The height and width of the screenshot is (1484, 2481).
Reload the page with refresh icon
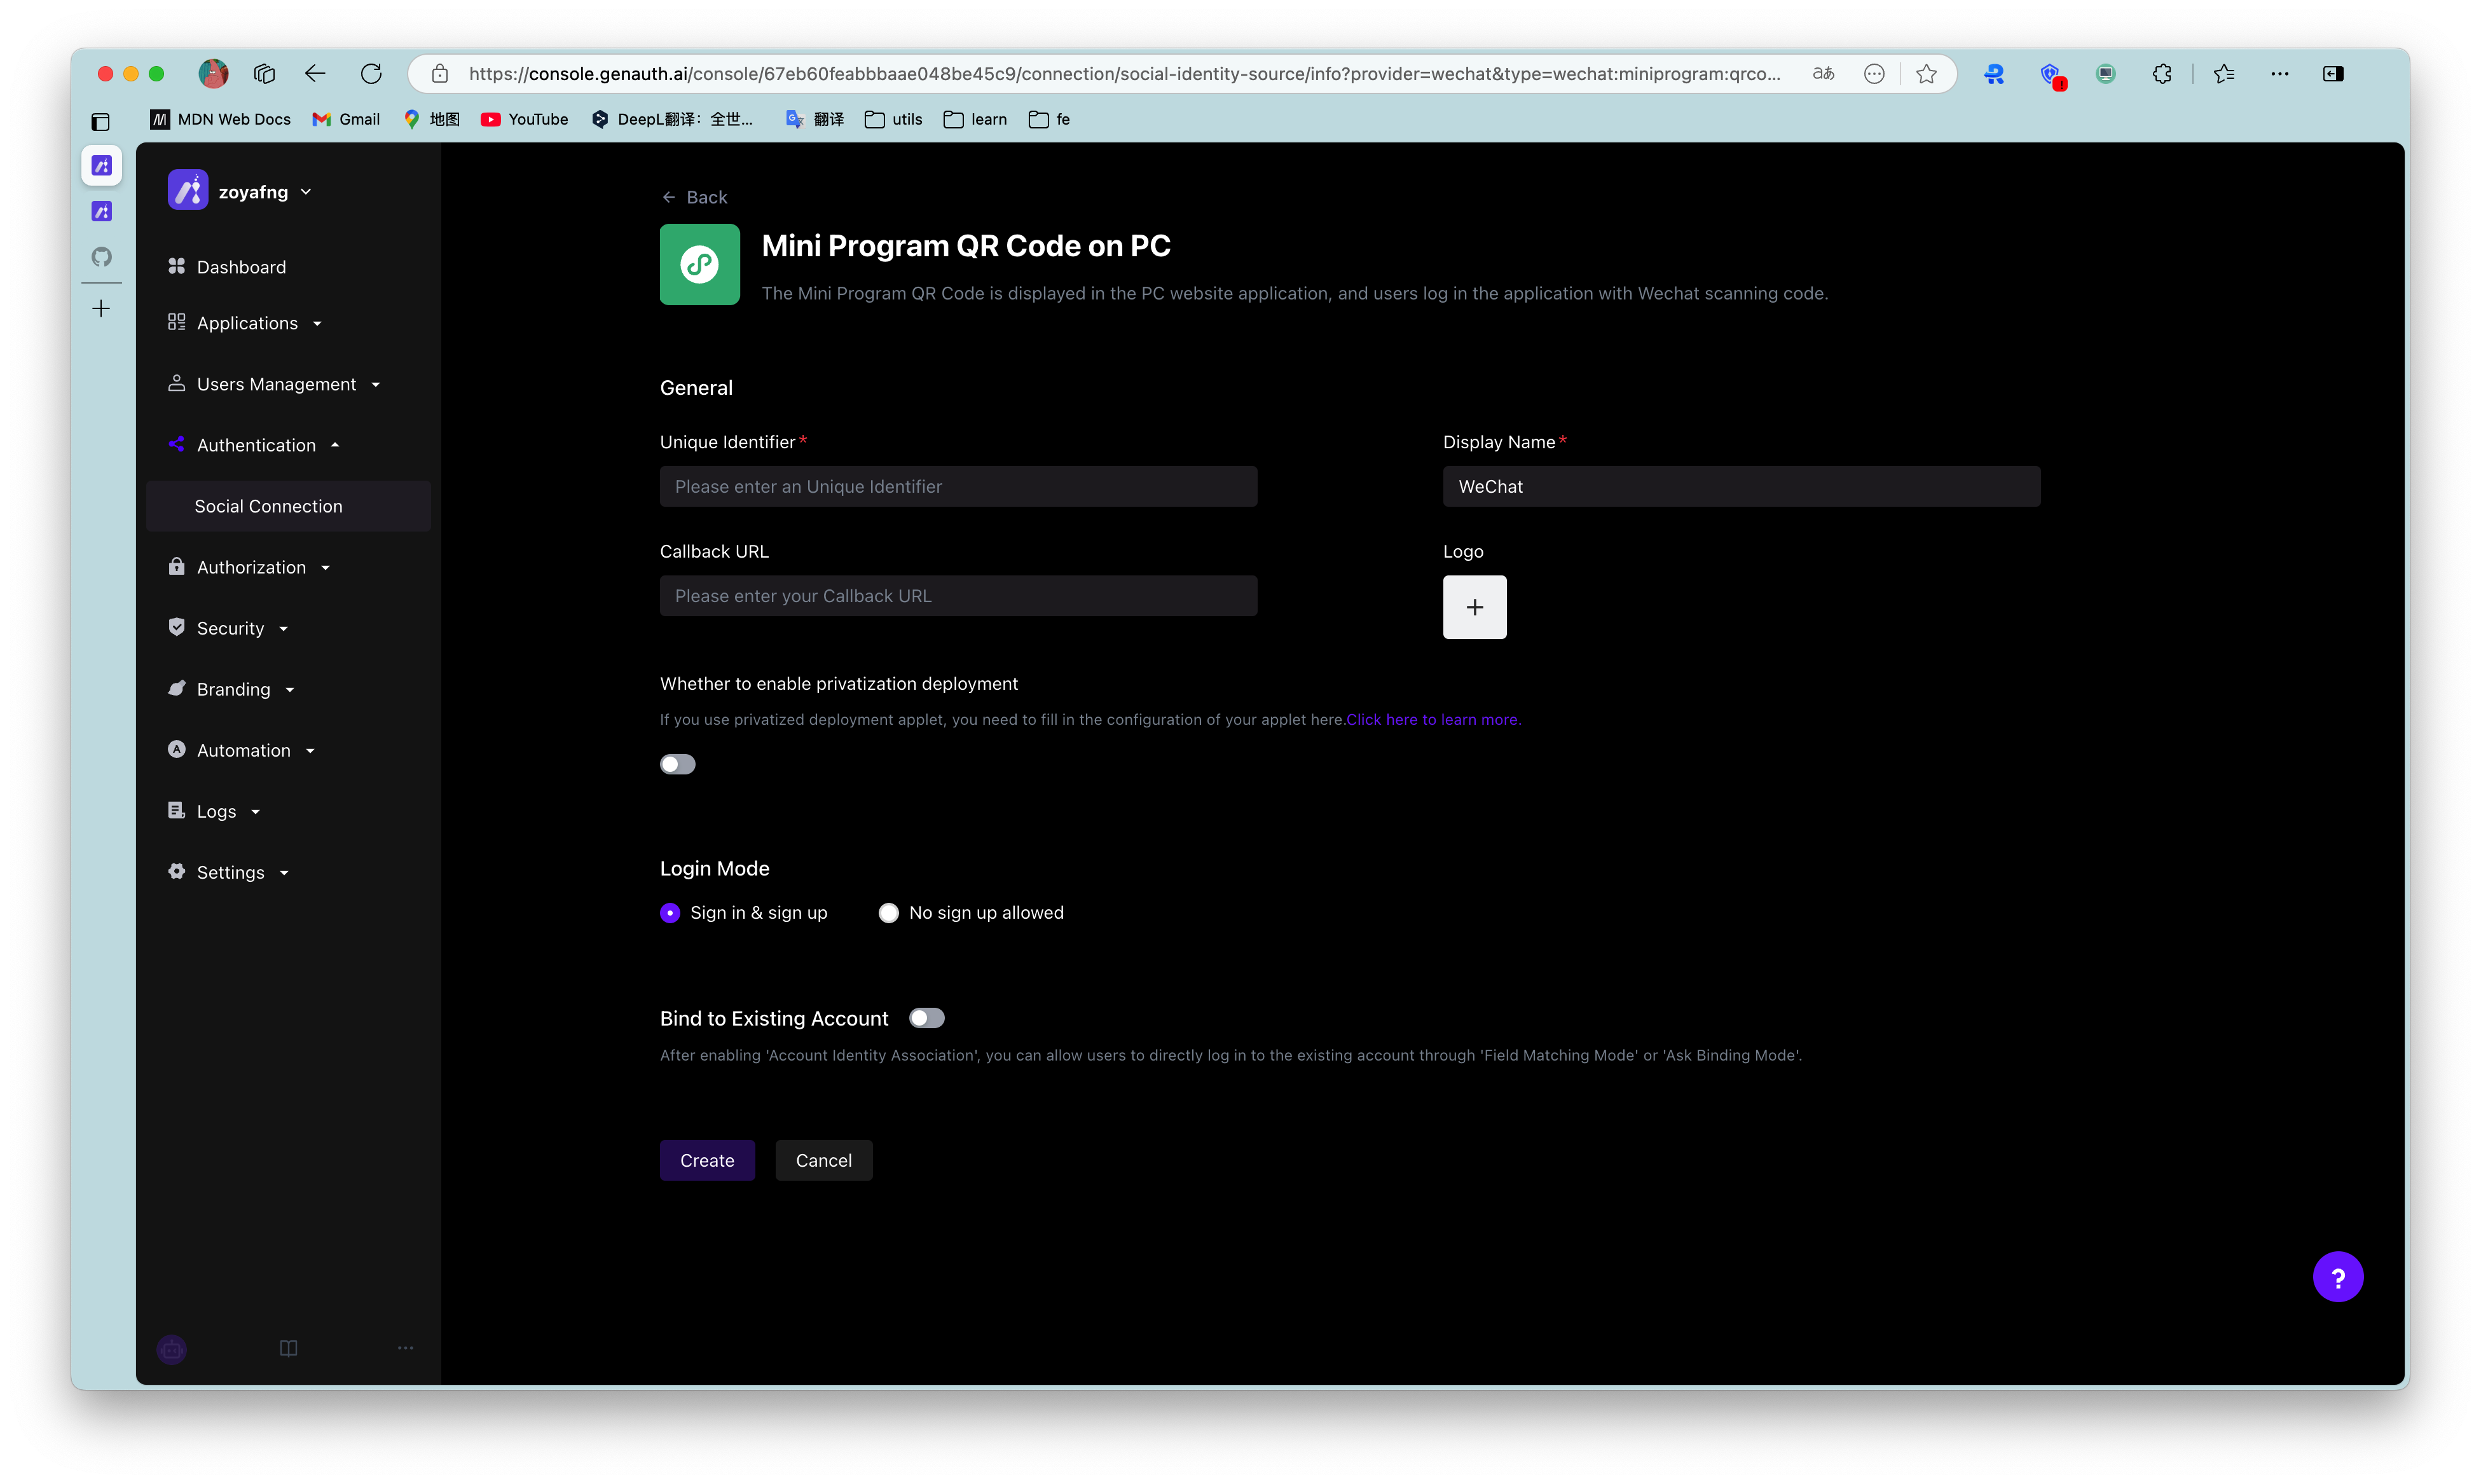point(371,73)
